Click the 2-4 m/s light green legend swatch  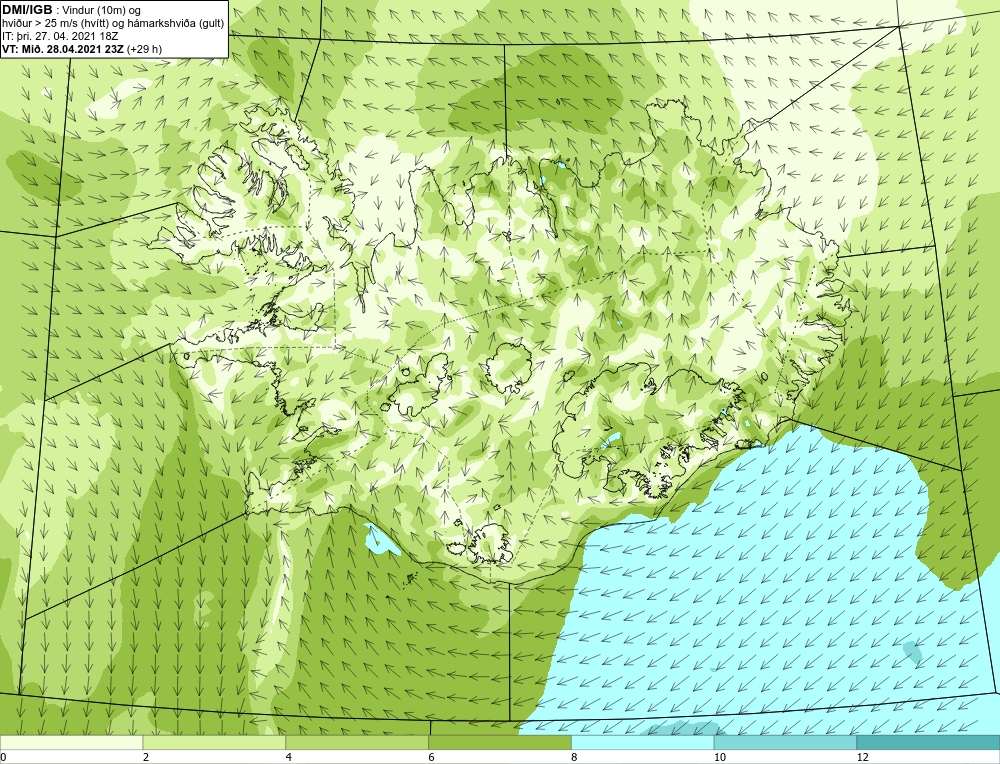click(214, 743)
